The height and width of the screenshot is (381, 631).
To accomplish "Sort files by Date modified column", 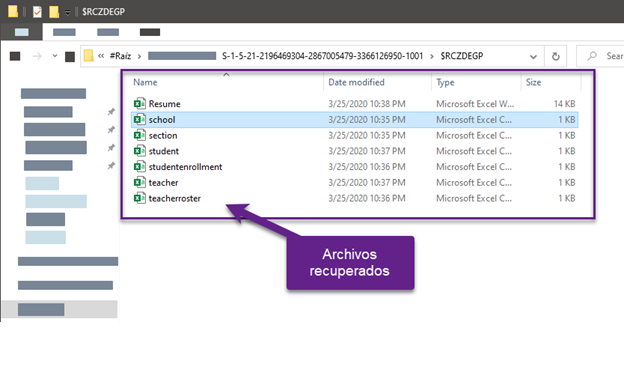I will click(x=356, y=82).
